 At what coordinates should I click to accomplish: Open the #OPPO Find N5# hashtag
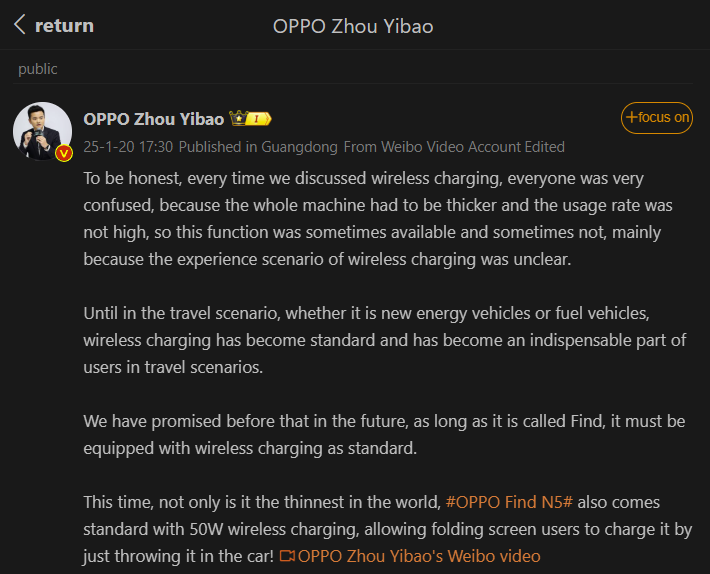tap(509, 502)
